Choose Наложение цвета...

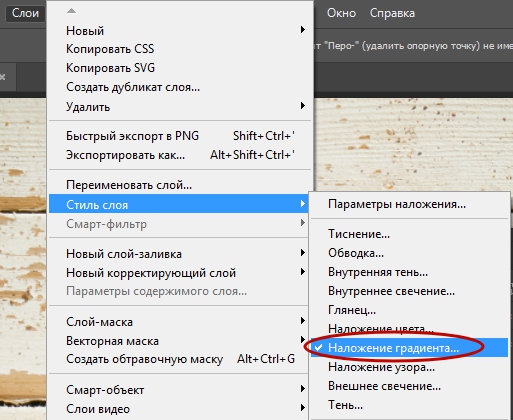click(409, 329)
